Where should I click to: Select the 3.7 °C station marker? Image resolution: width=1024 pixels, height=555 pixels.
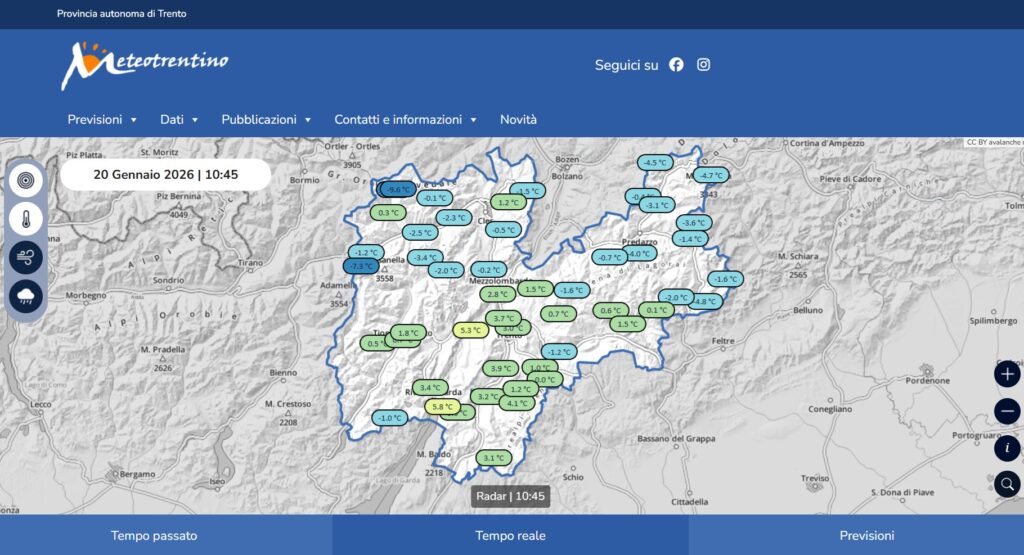(x=504, y=318)
